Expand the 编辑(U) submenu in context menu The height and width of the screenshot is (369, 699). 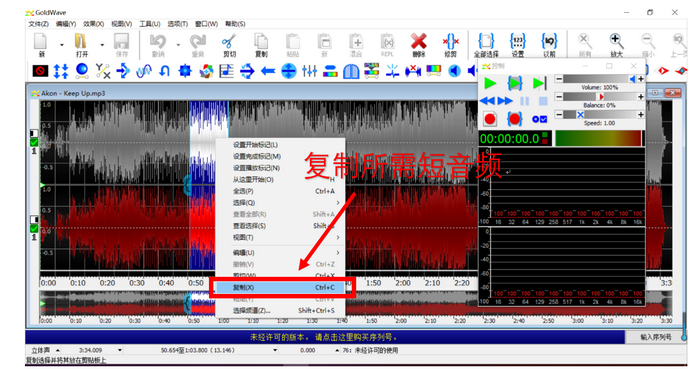tap(337, 253)
